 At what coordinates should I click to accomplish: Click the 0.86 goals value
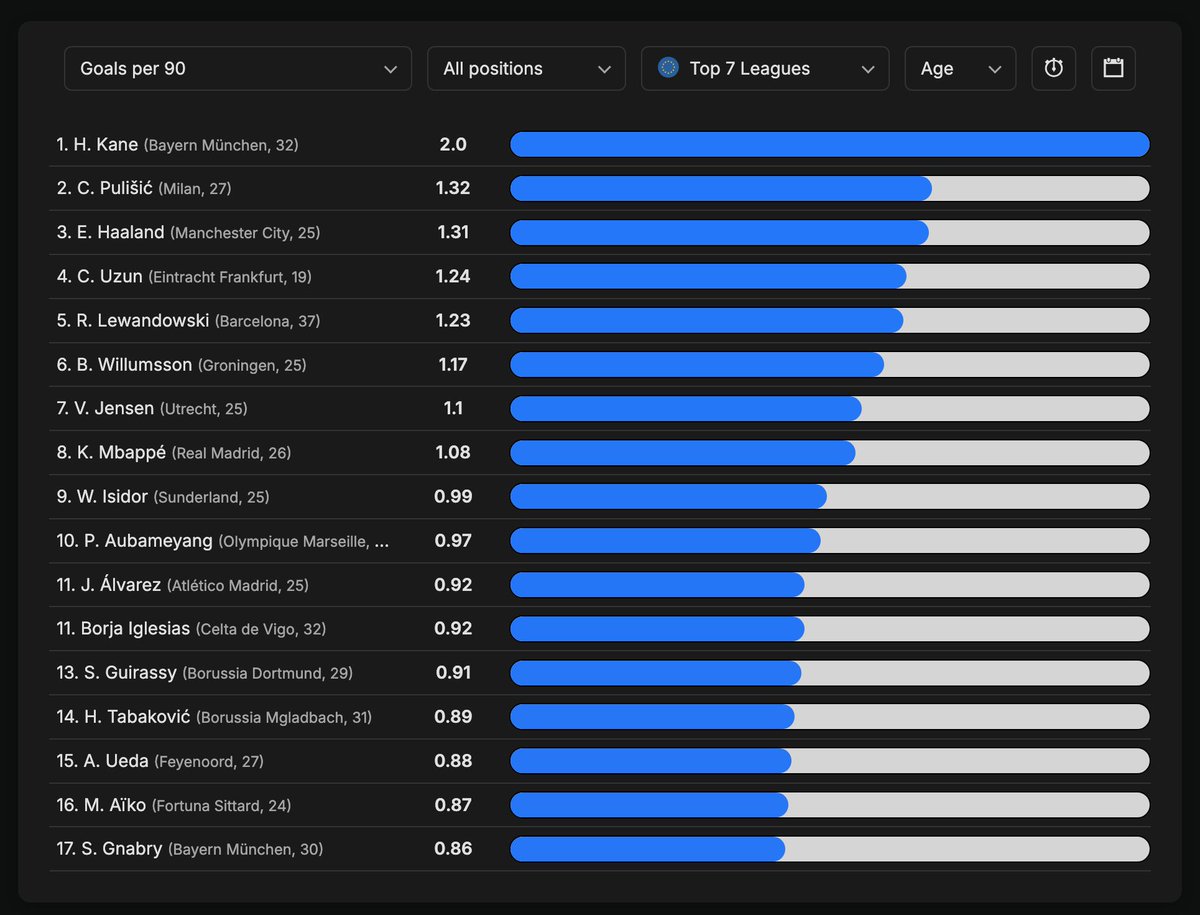[x=453, y=849]
